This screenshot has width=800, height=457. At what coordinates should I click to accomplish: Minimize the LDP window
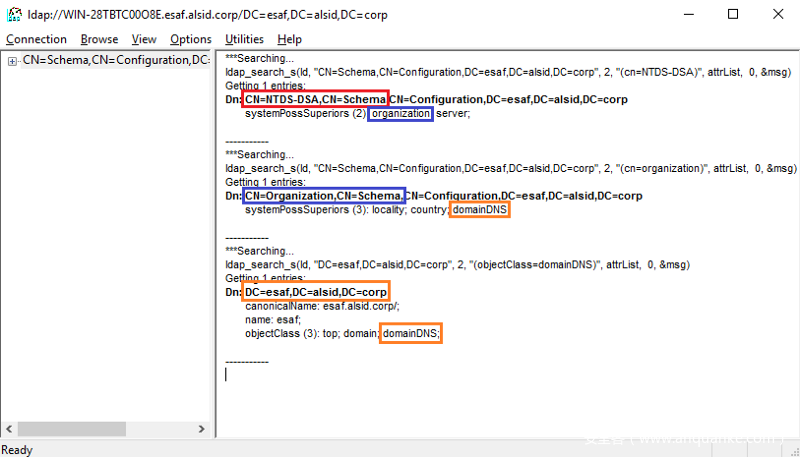click(686, 14)
